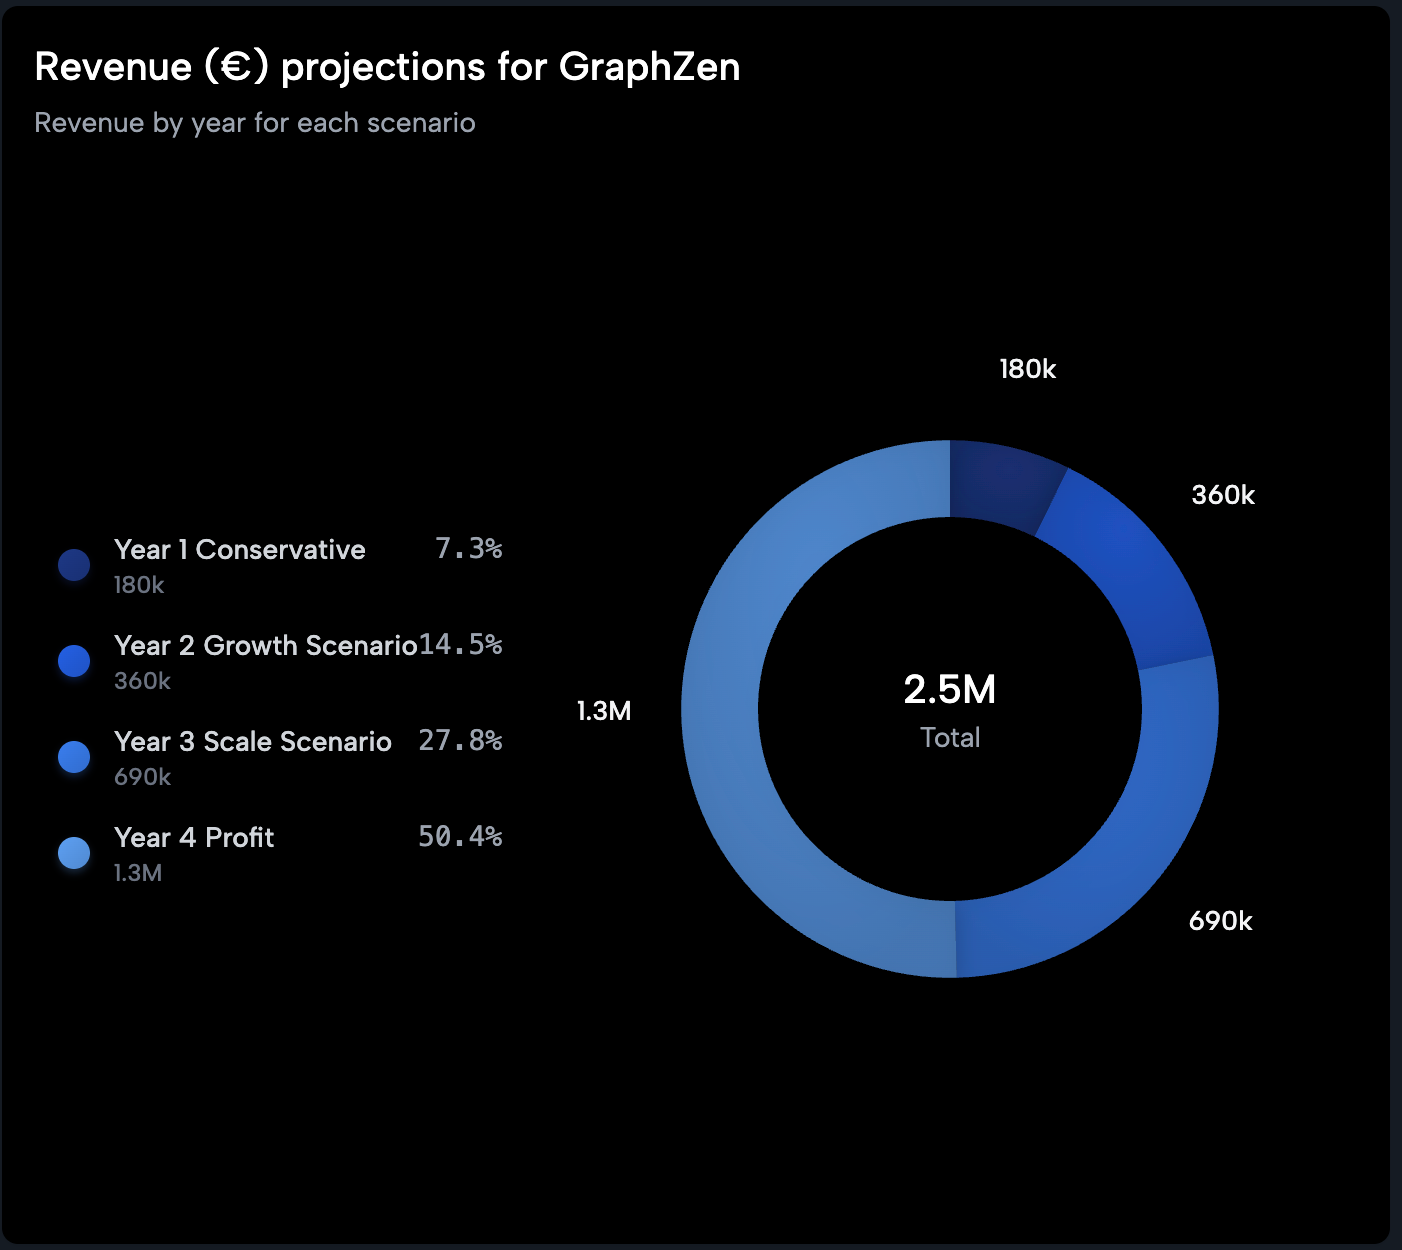This screenshot has width=1402, height=1250.
Task: Select the Year 4 Profit legend dot
Action: coord(74,853)
